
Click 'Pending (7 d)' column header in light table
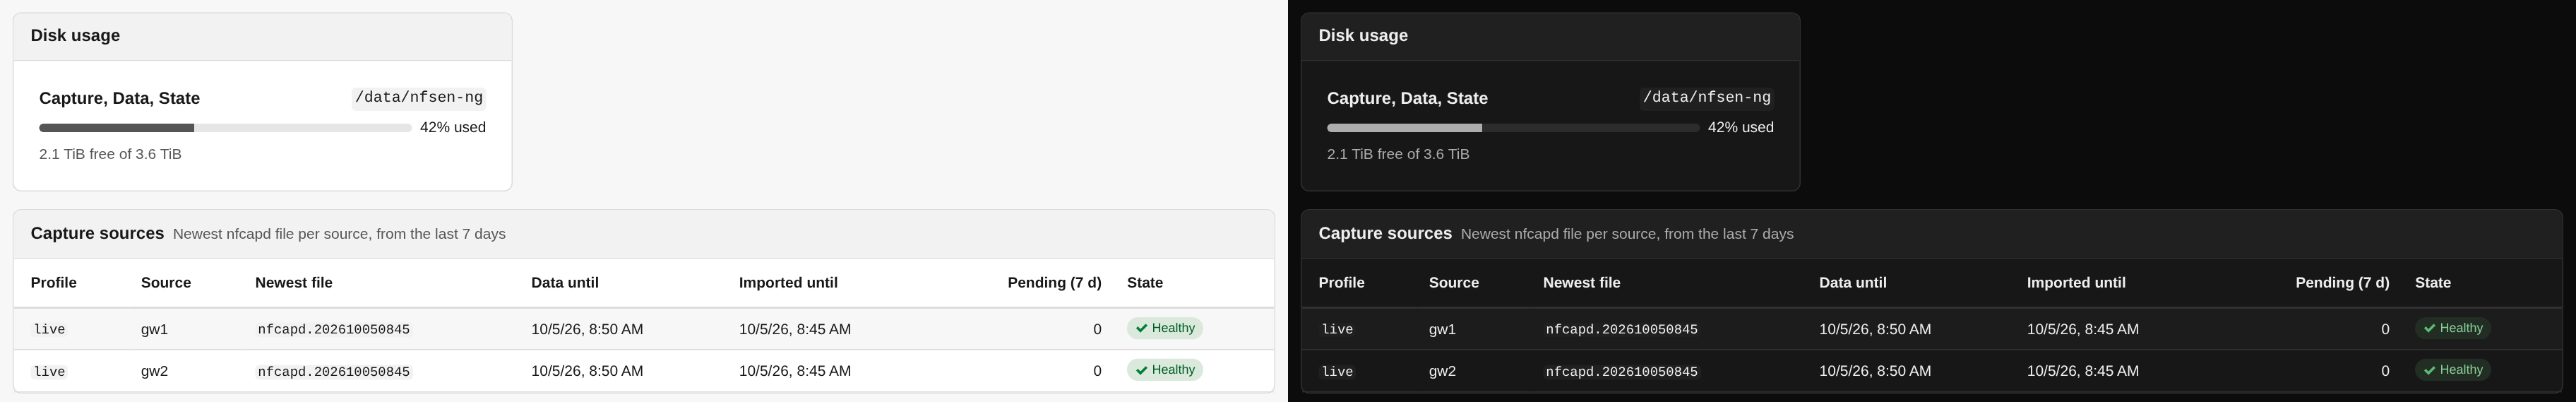1054,283
